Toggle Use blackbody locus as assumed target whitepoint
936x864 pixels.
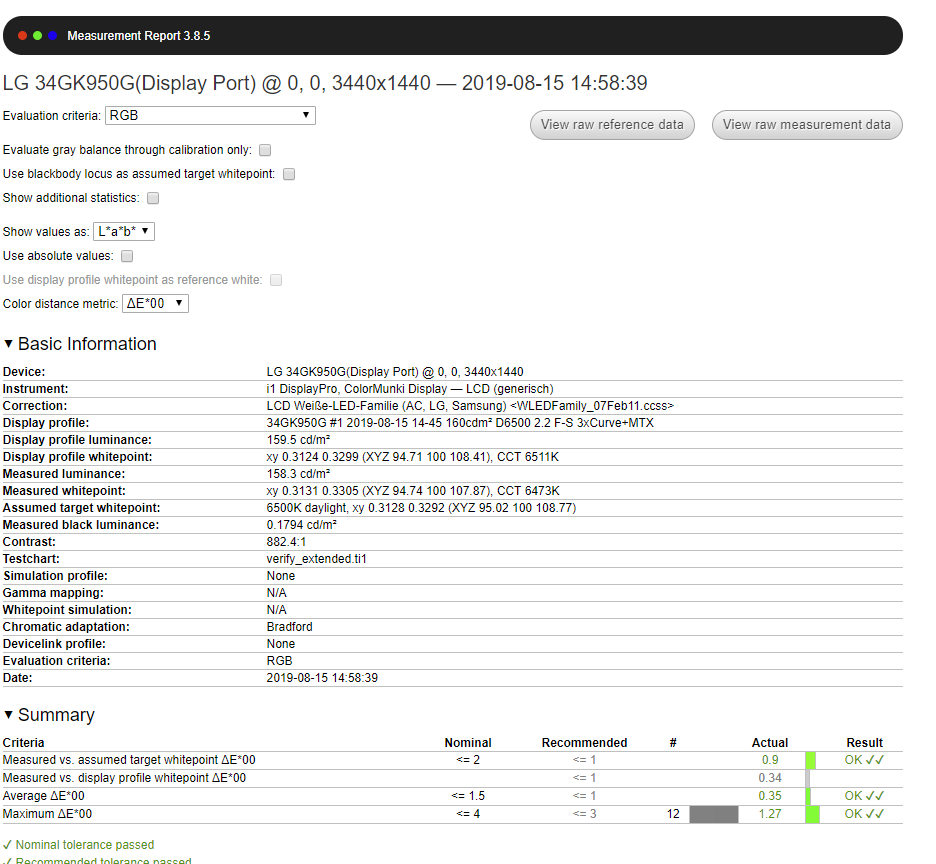tap(289, 174)
